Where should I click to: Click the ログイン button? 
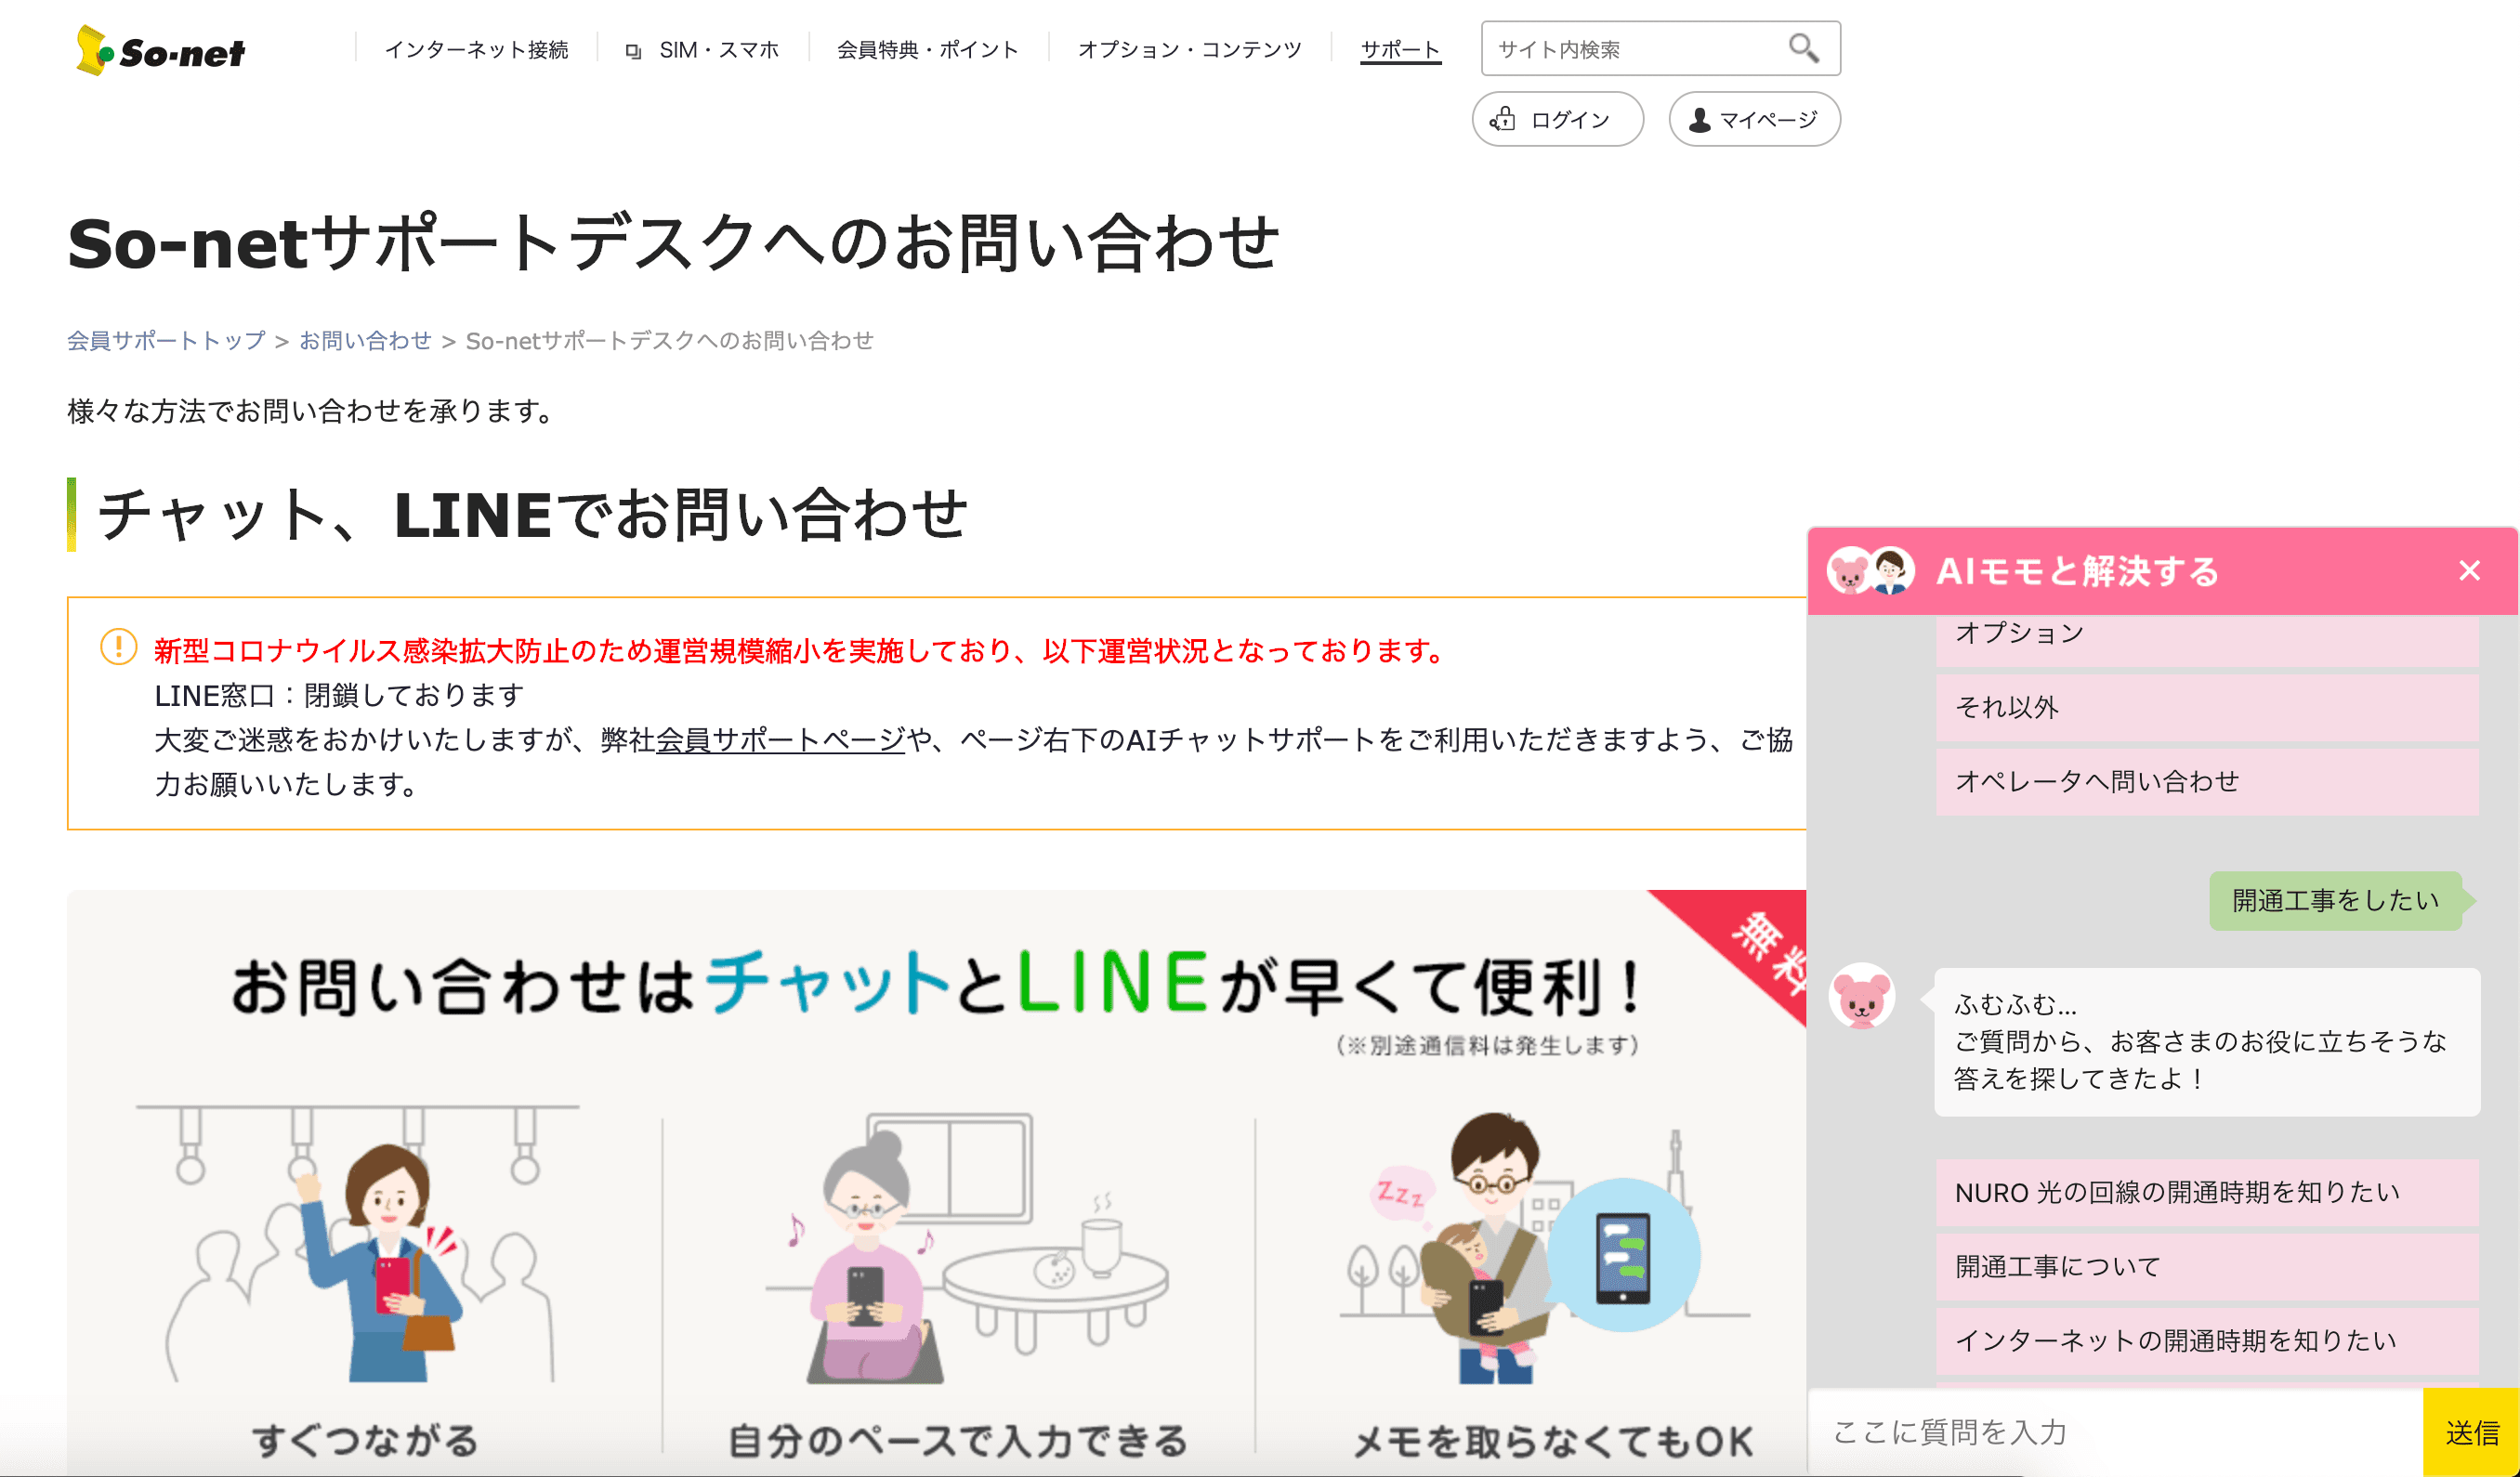1557,119
